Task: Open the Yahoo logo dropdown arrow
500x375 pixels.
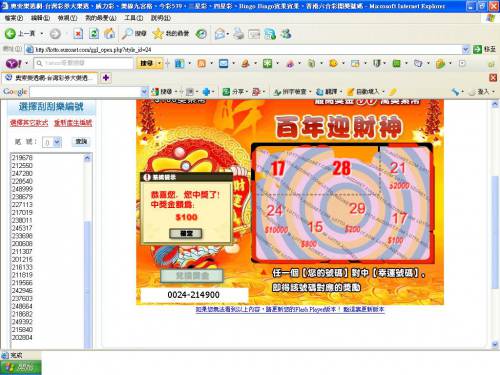Action: pyautogui.click(x=27, y=63)
